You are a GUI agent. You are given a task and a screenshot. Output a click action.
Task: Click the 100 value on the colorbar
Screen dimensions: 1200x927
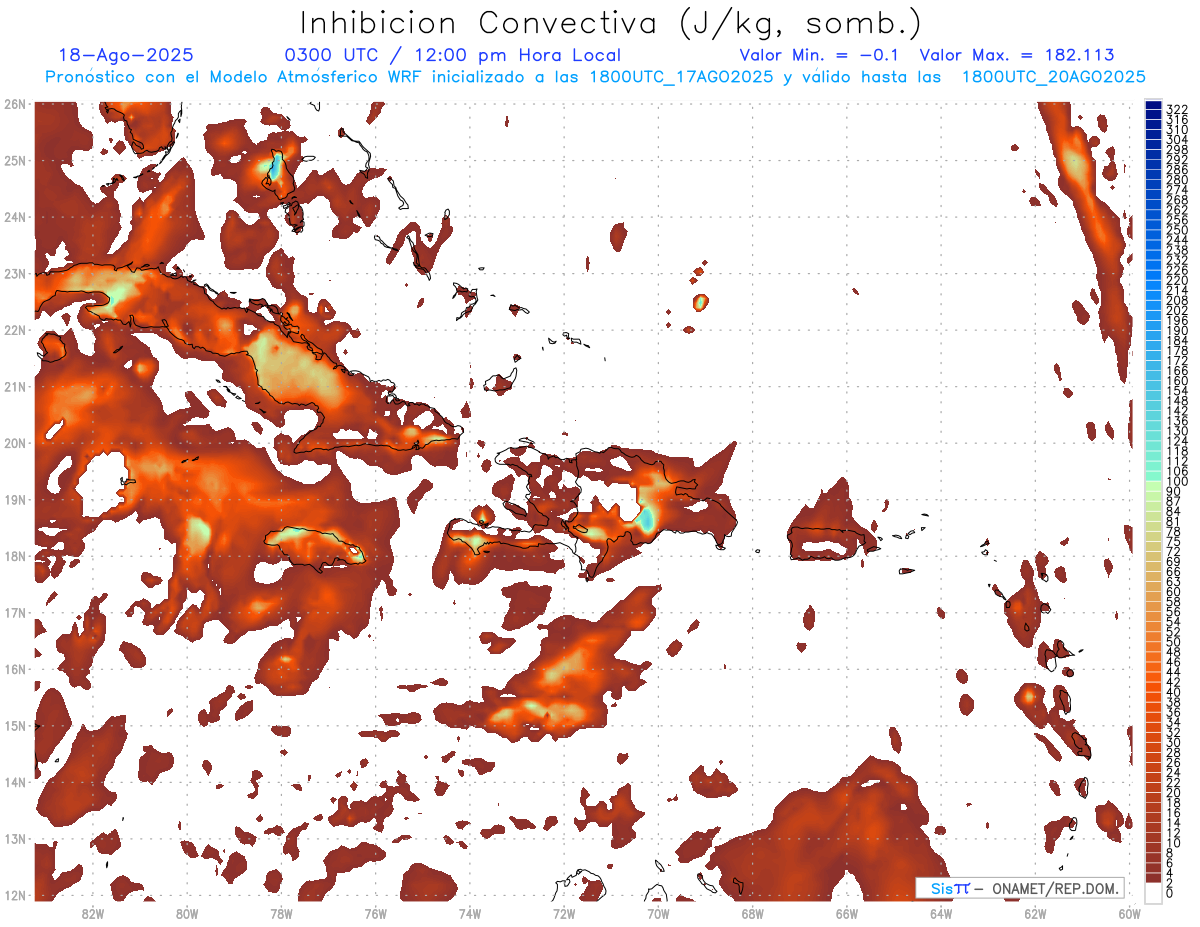[1176, 482]
